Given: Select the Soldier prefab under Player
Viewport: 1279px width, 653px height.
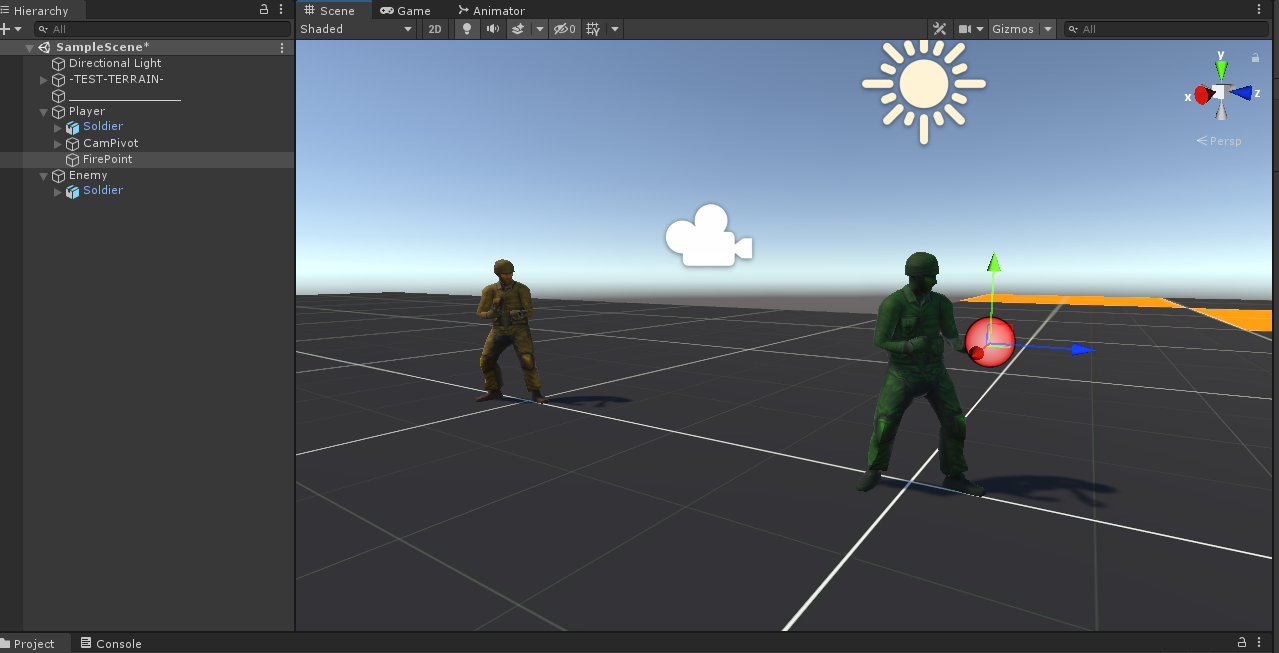Looking at the screenshot, I should (103, 127).
